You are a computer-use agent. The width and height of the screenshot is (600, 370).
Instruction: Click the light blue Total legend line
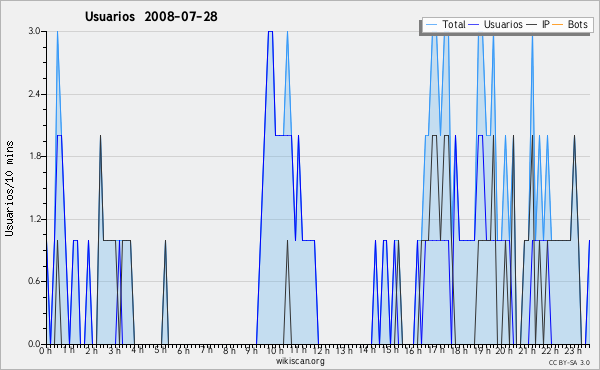(x=431, y=25)
